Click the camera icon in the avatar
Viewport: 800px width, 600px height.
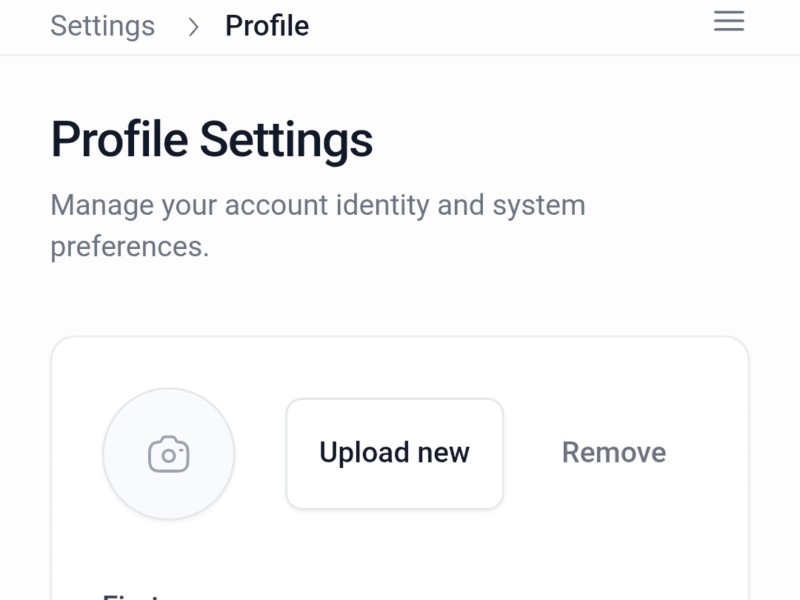click(169, 454)
